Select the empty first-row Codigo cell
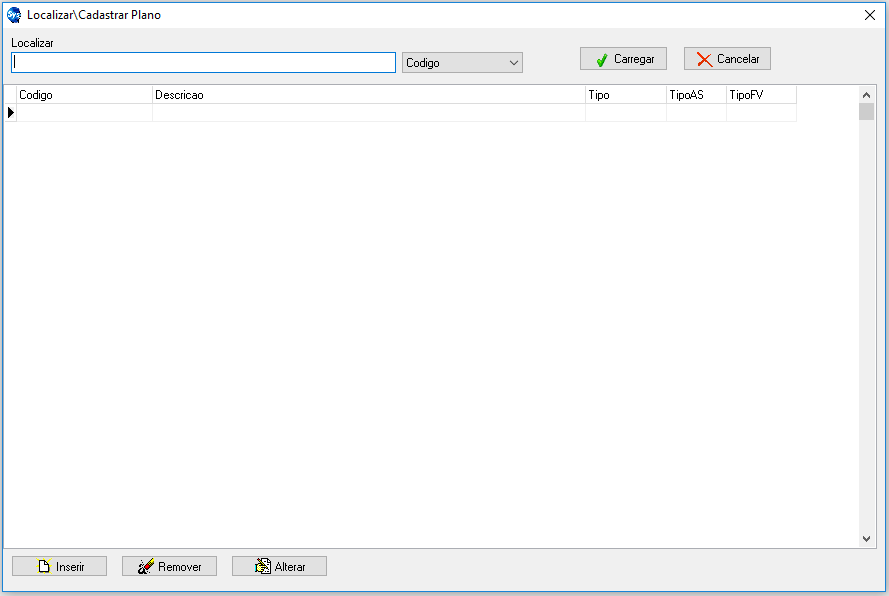 (x=84, y=113)
